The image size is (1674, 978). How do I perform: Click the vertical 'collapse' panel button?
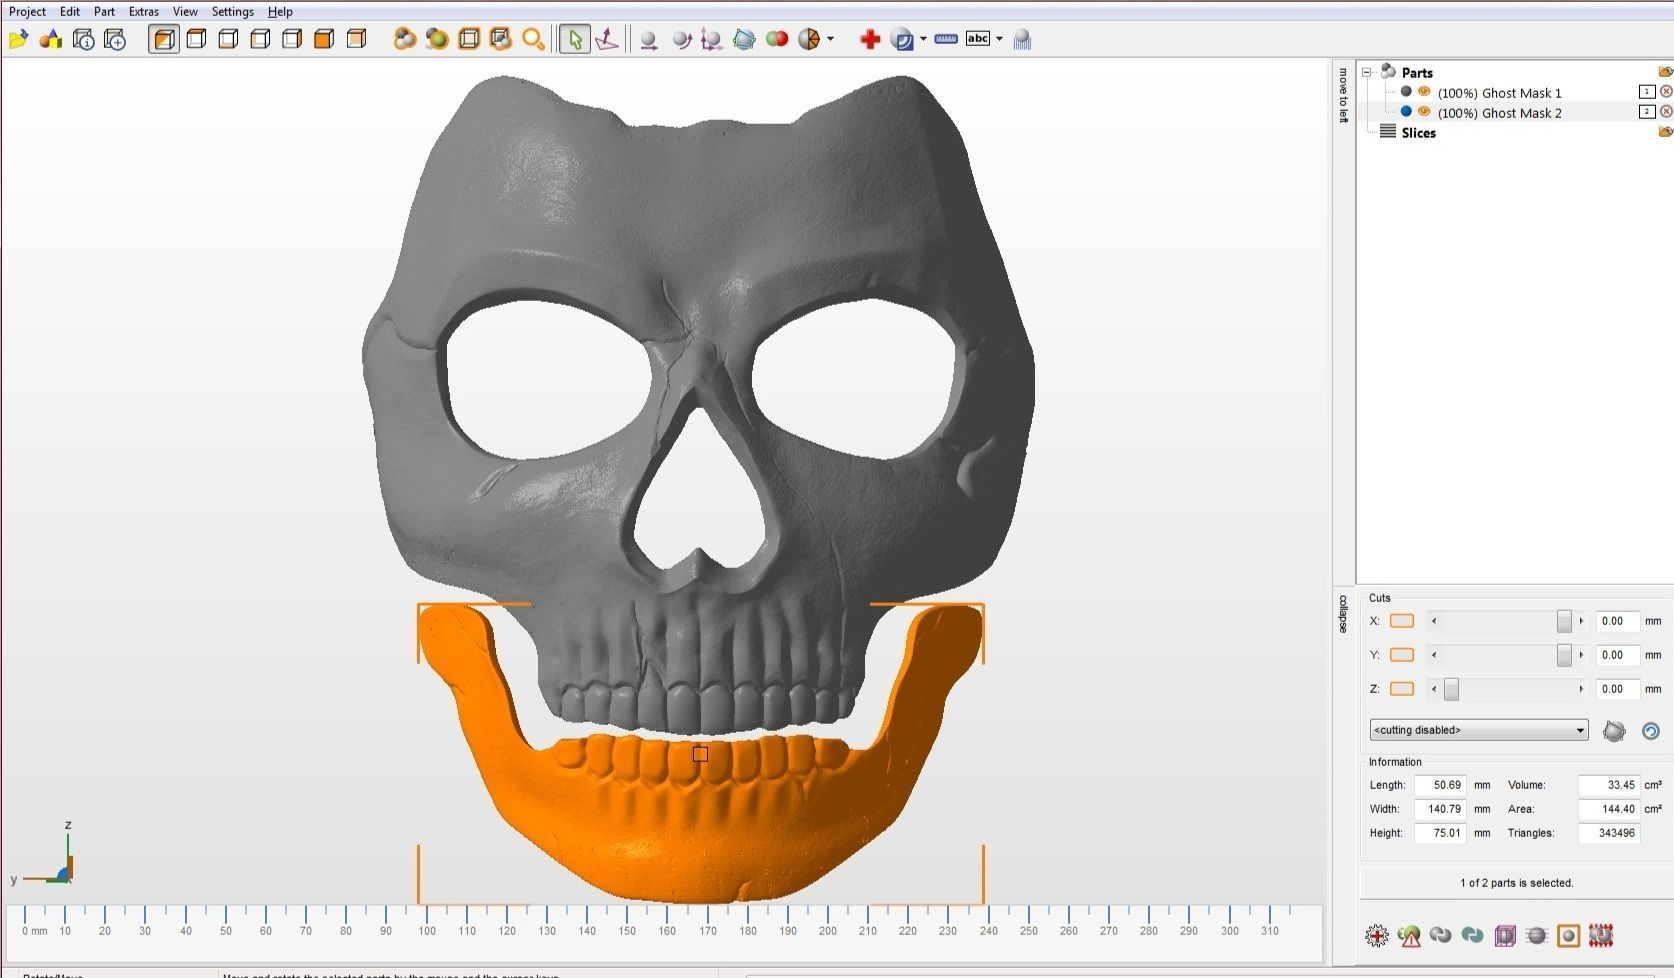click(1343, 614)
